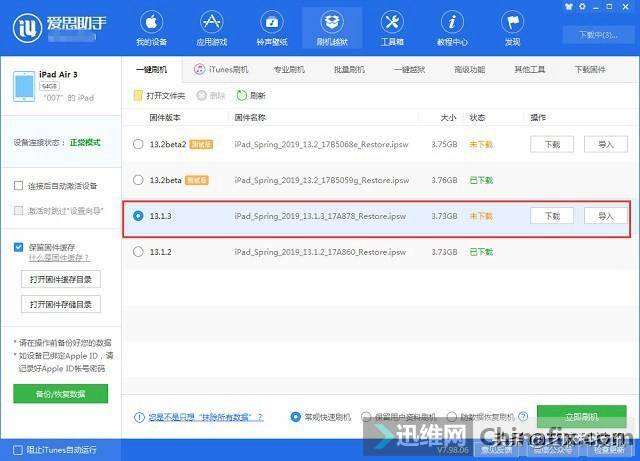640x461 pixels.
Task: Click 状态 status column header
Action: coord(477,118)
